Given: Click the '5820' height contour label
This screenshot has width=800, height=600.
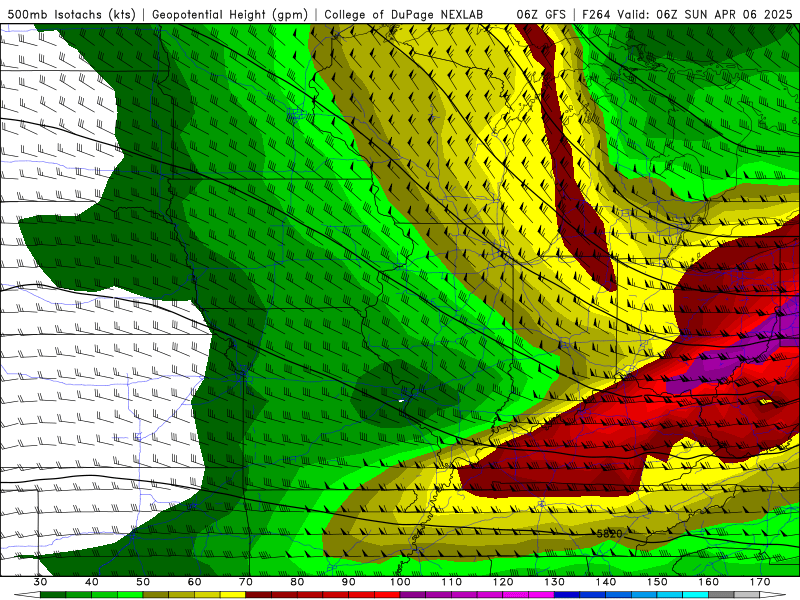Looking at the screenshot, I should click(x=609, y=534).
